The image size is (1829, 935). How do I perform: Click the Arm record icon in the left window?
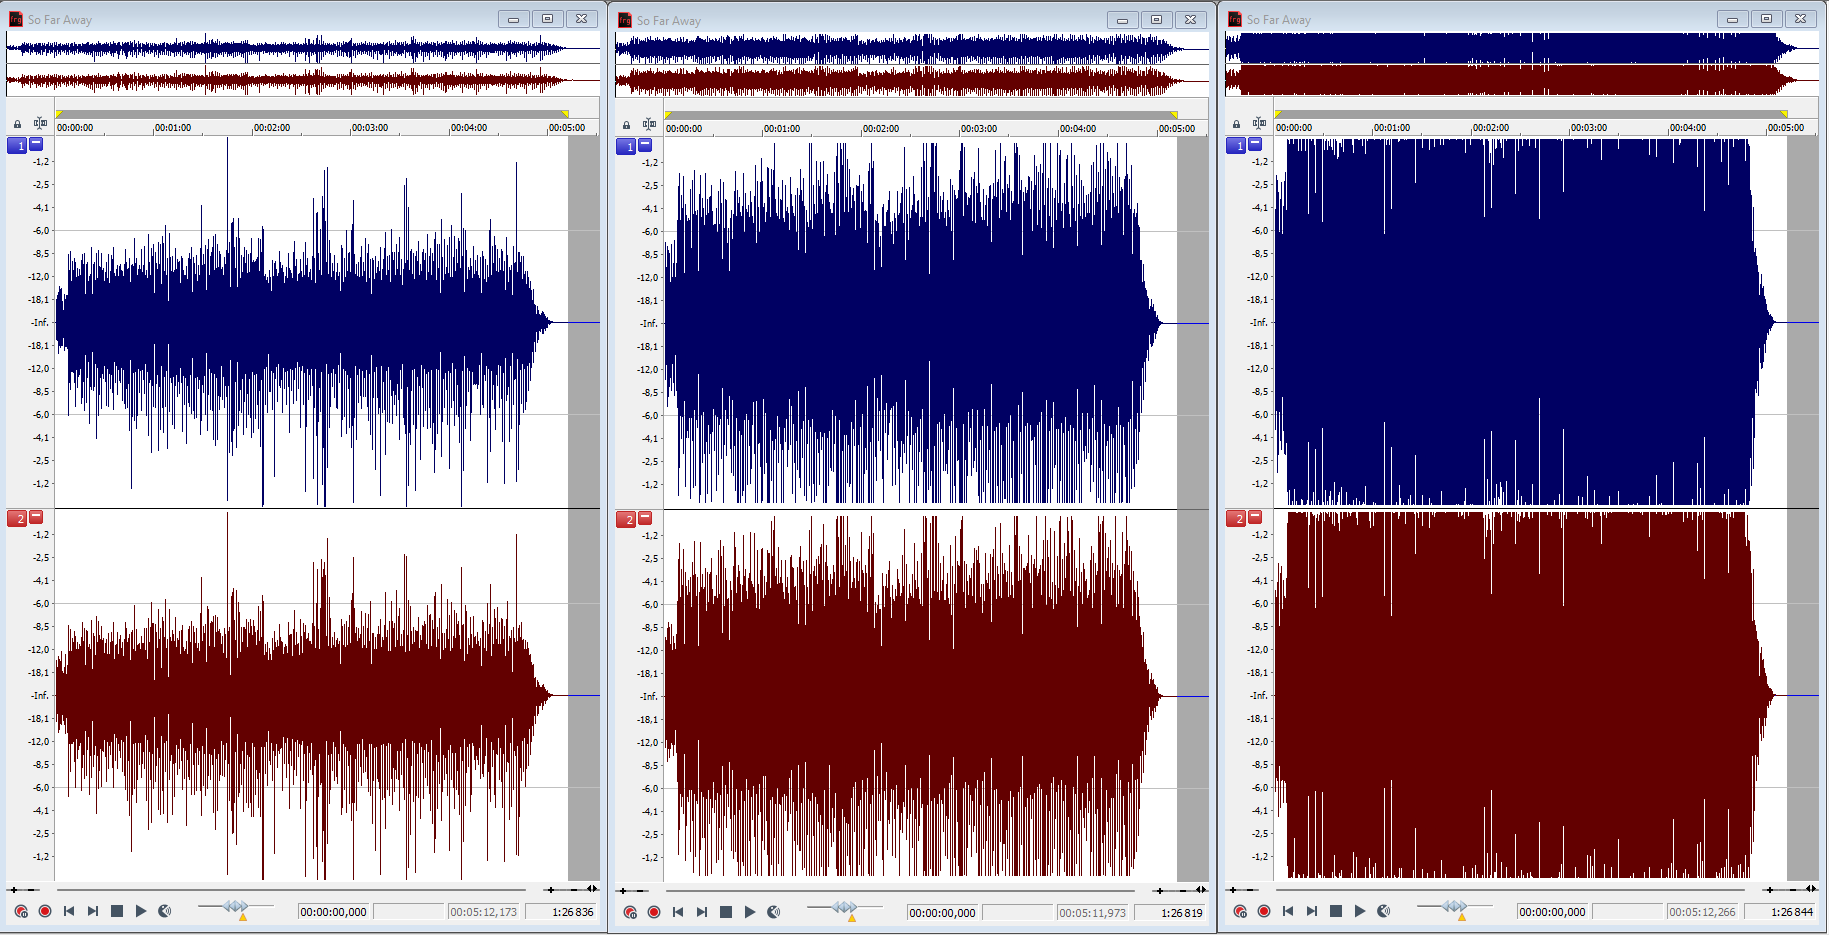[21, 911]
